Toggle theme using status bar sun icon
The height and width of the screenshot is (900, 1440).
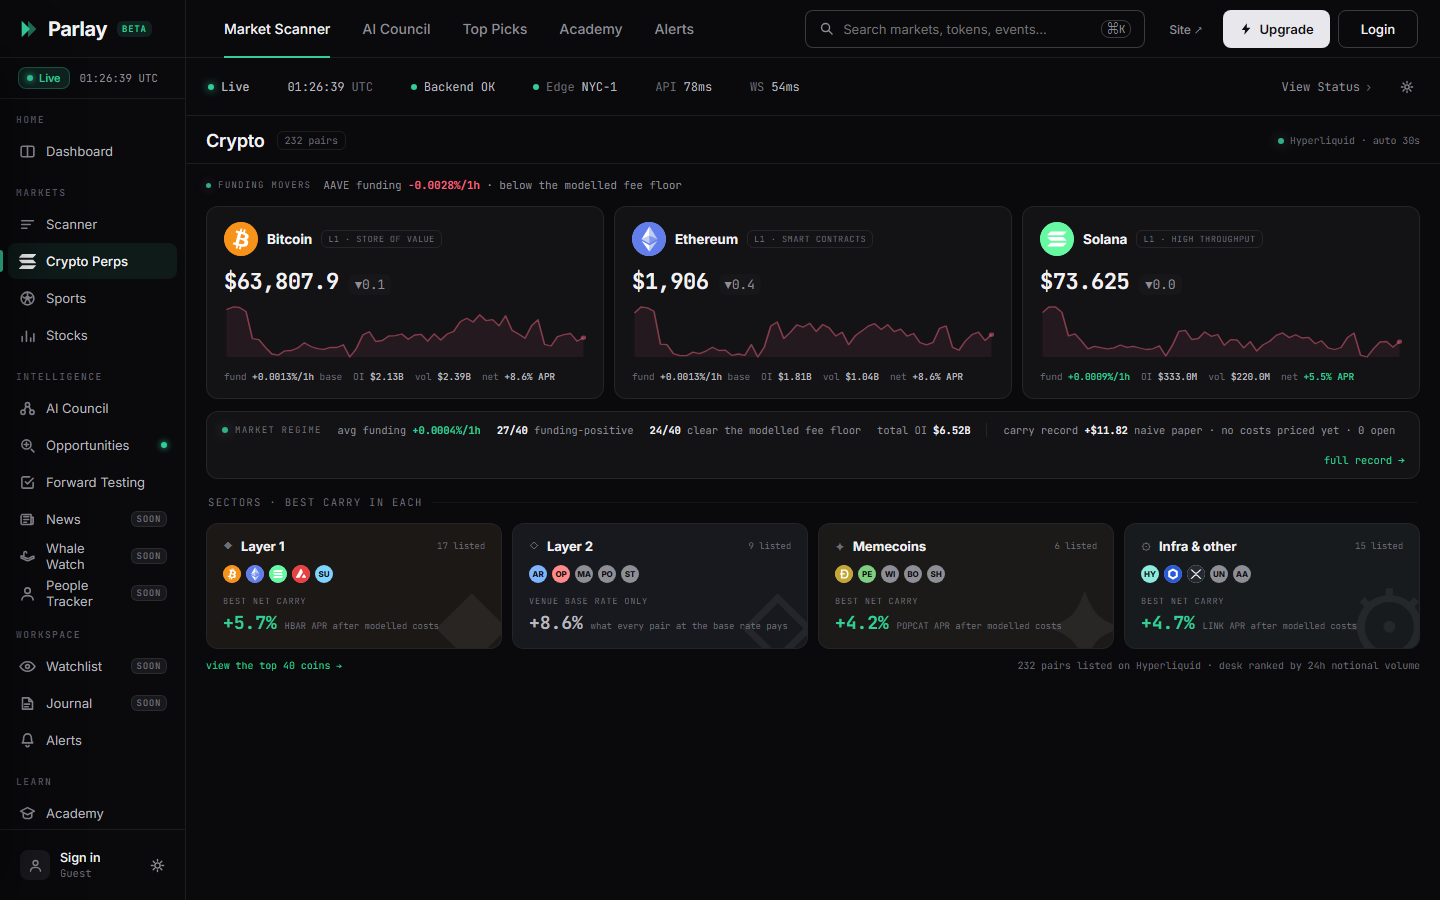click(x=1407, y=87)
